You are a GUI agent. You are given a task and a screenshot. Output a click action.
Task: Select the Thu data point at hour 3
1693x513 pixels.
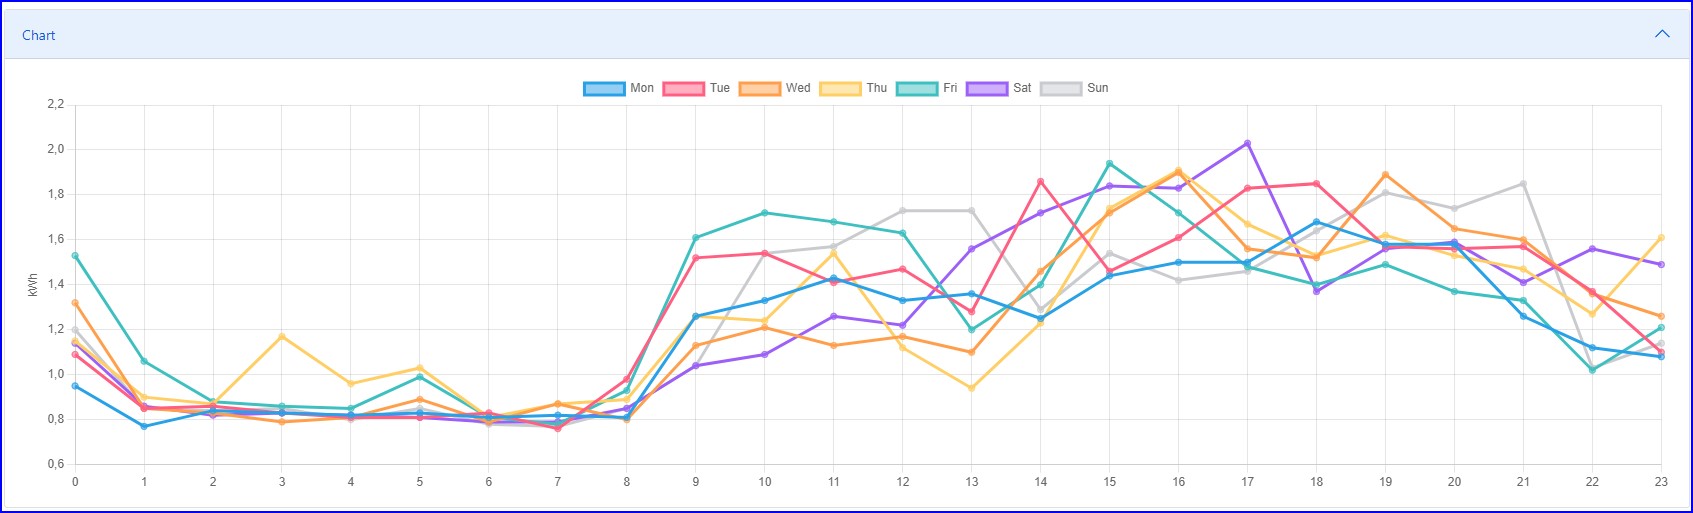(282, 336)
